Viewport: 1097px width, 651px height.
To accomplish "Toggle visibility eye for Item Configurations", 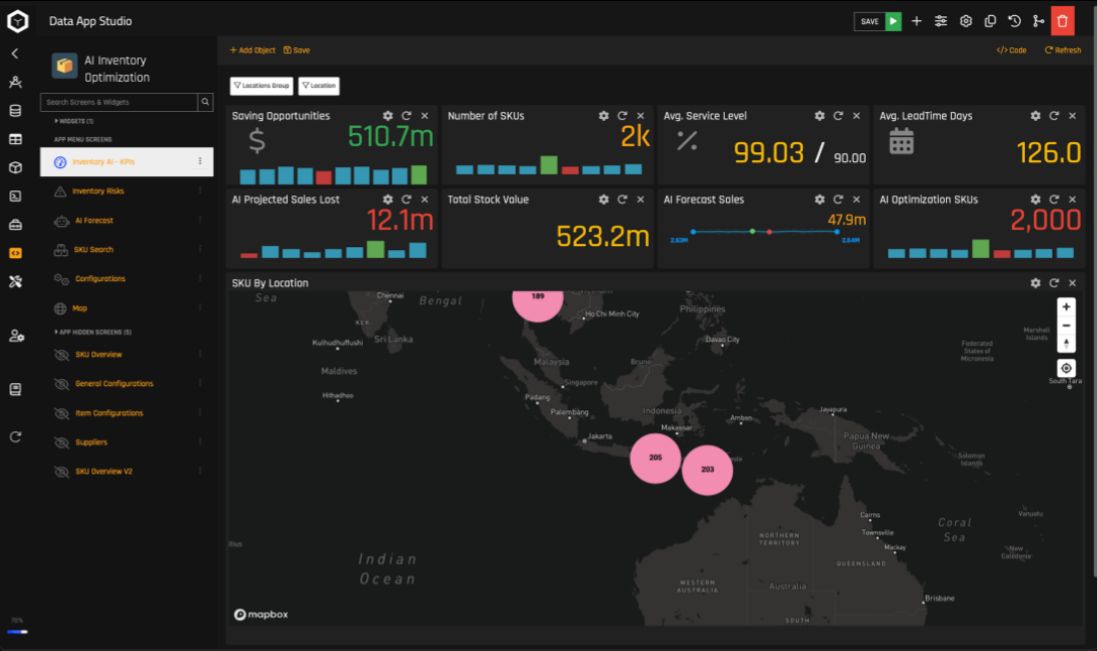I will 62,413.
